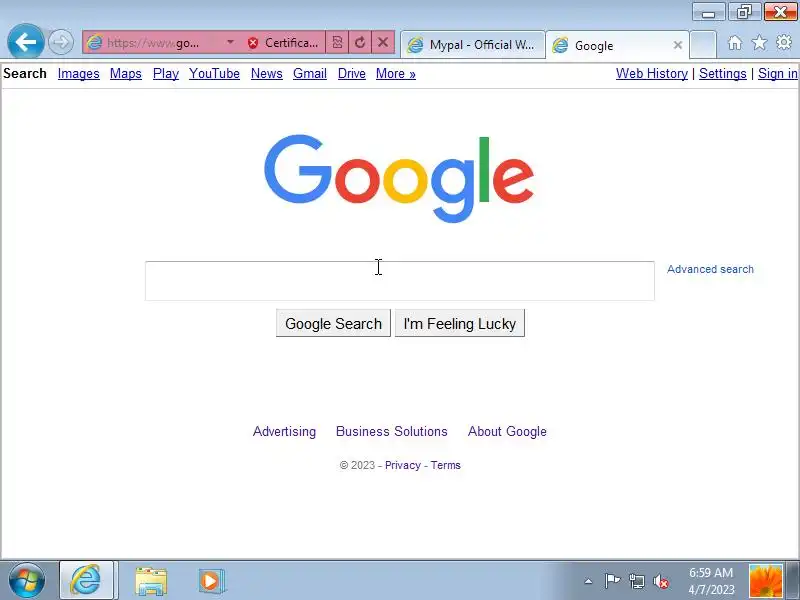The height and width of the screenshot is (600, 800).
Task: Open Google Settings link
Action: tap(722, 74)
